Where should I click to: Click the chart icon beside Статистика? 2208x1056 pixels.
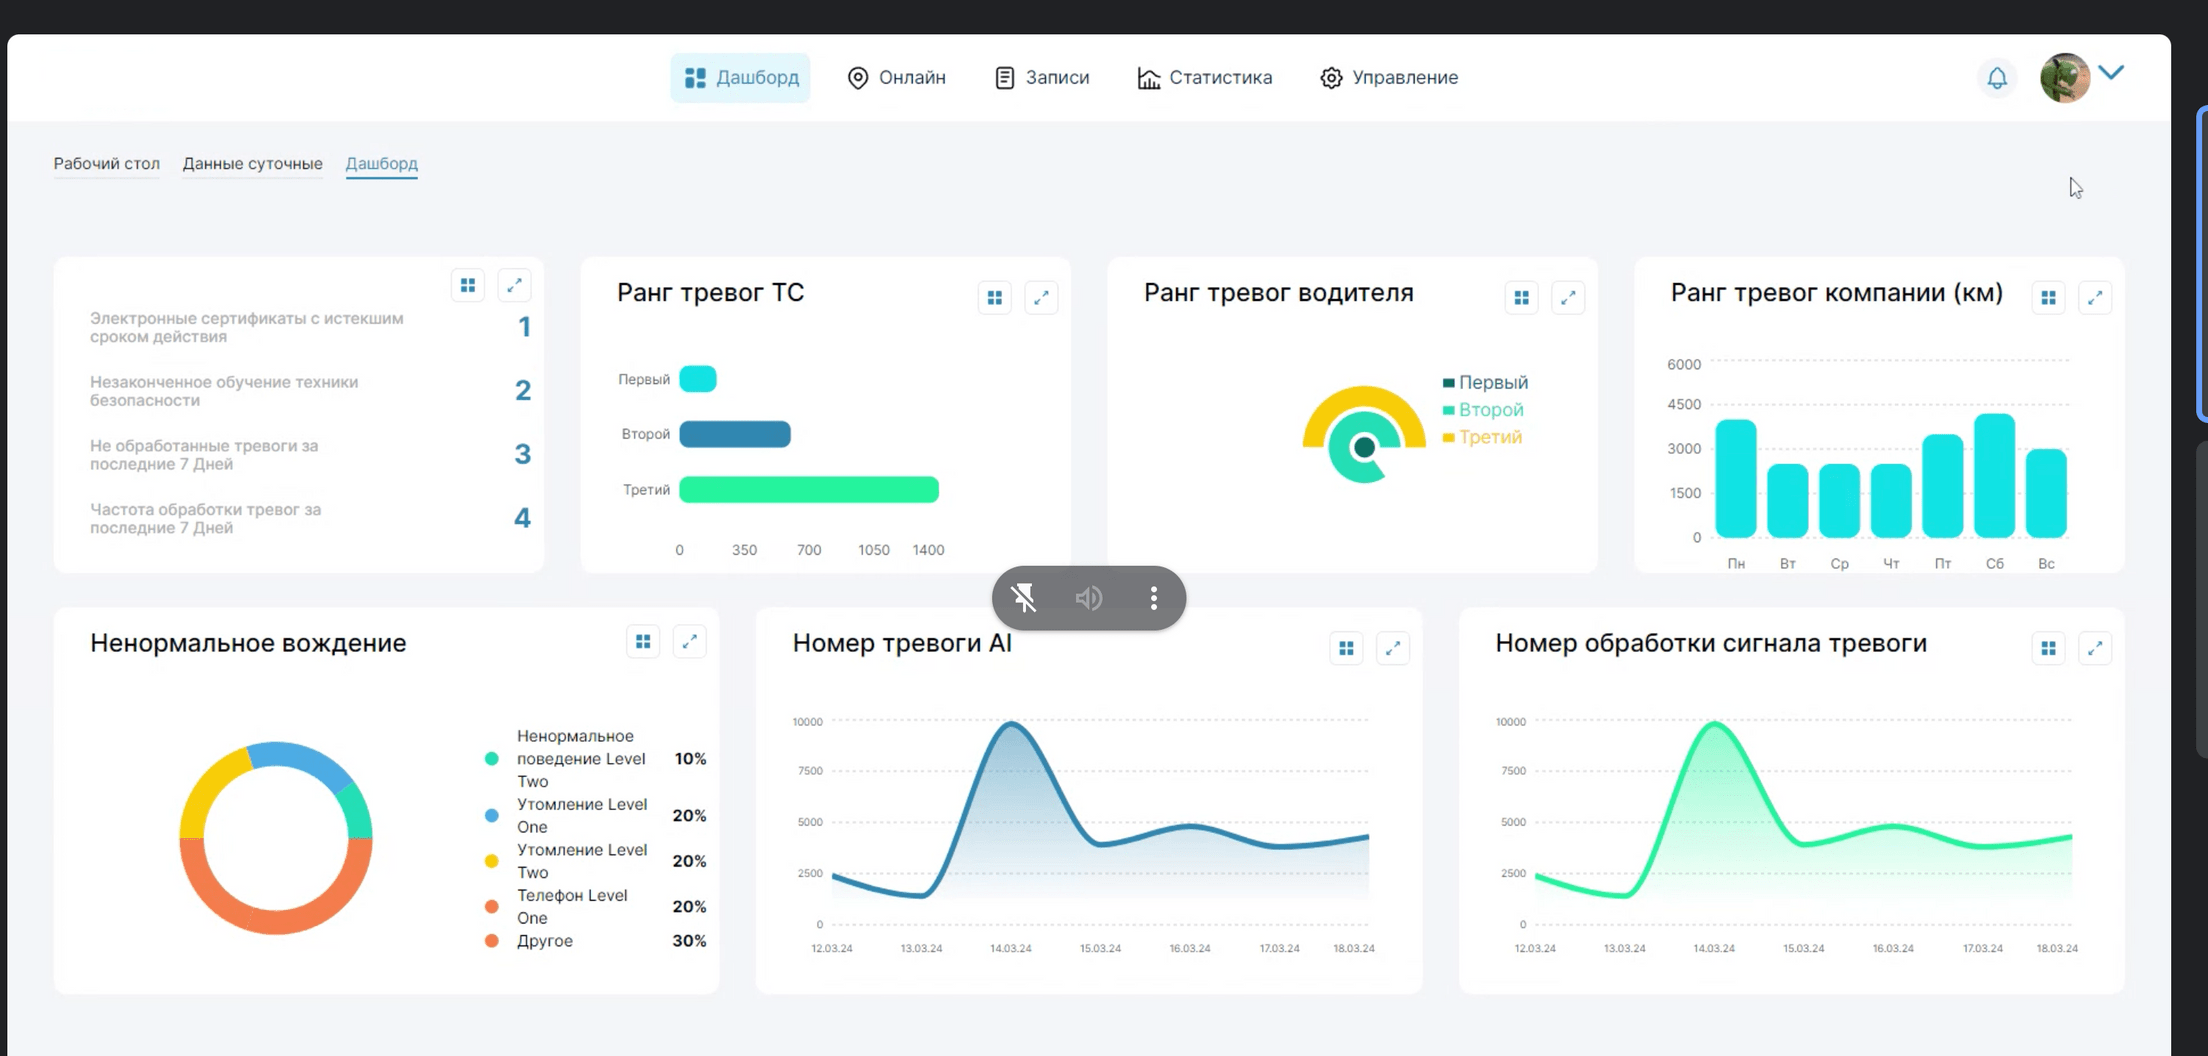click(x=1149, y=77)
